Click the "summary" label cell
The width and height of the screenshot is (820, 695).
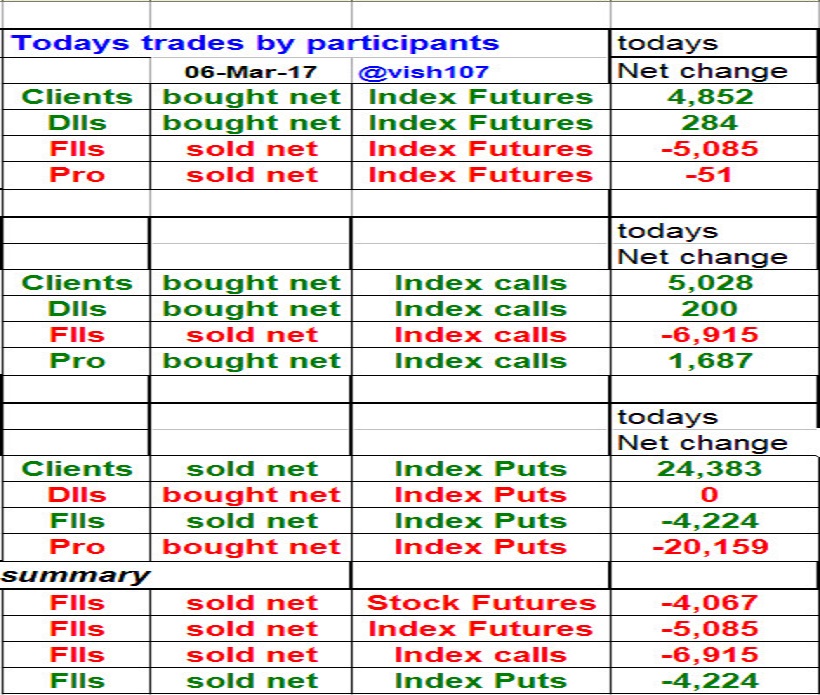click(76, 575)
